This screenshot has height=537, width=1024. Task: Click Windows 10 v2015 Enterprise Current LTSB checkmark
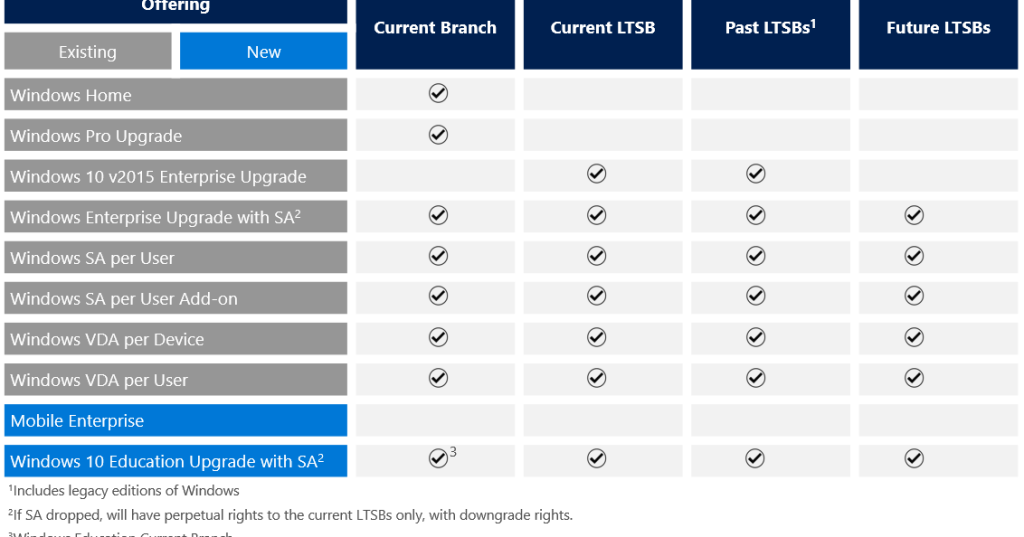click(x=596, y=174)
